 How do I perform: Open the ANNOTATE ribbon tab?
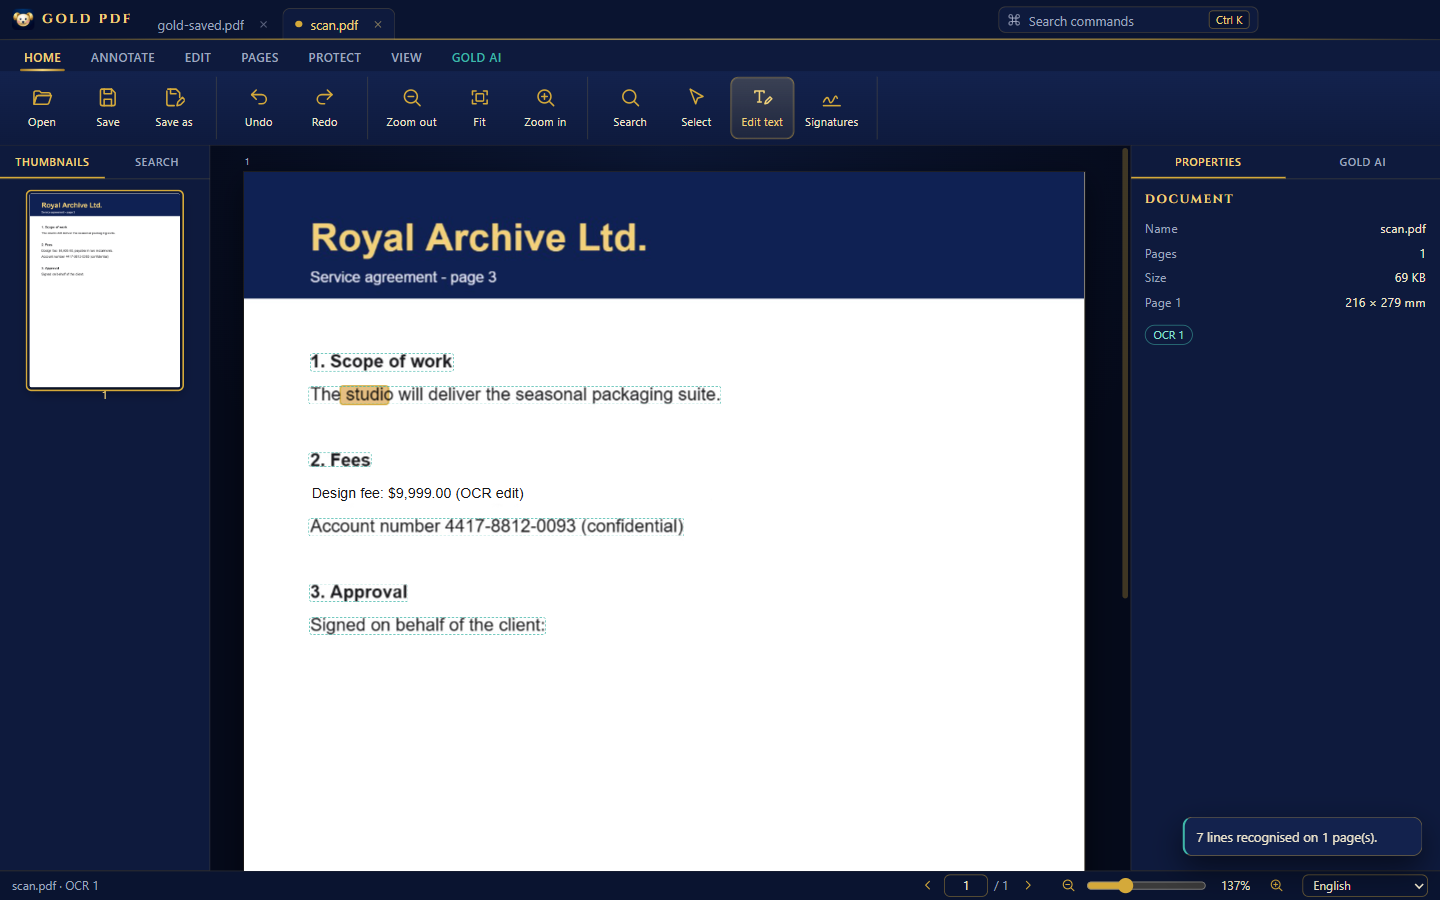(123, 58)
